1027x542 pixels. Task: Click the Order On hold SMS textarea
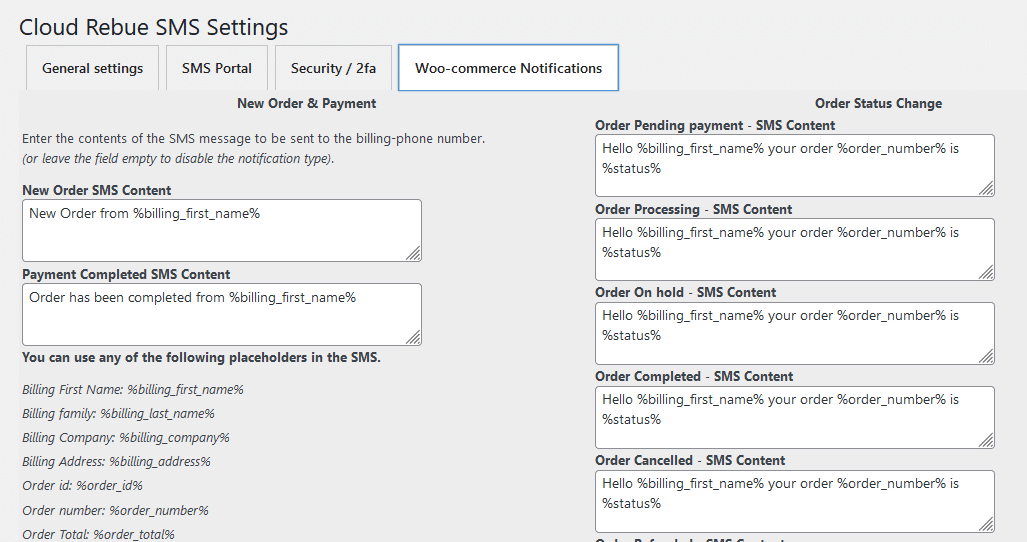point(794,333)
